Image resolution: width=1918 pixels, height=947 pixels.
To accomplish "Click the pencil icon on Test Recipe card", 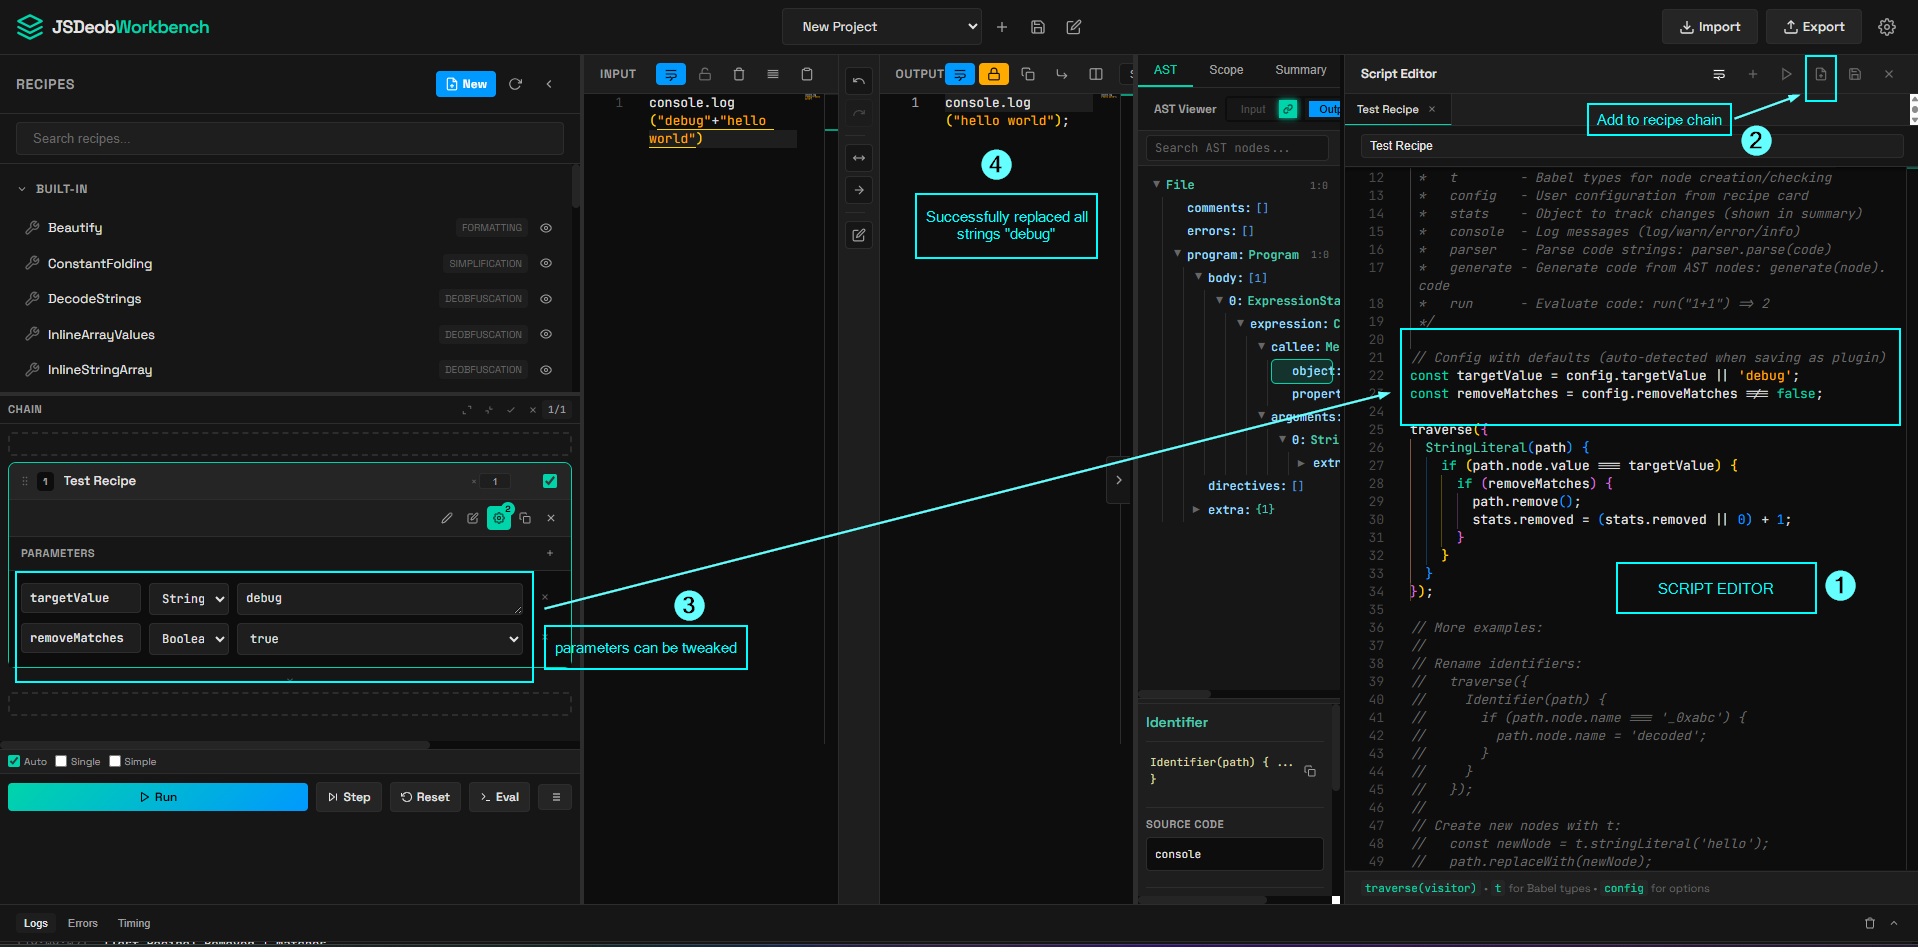I will (x=447, y=518).
